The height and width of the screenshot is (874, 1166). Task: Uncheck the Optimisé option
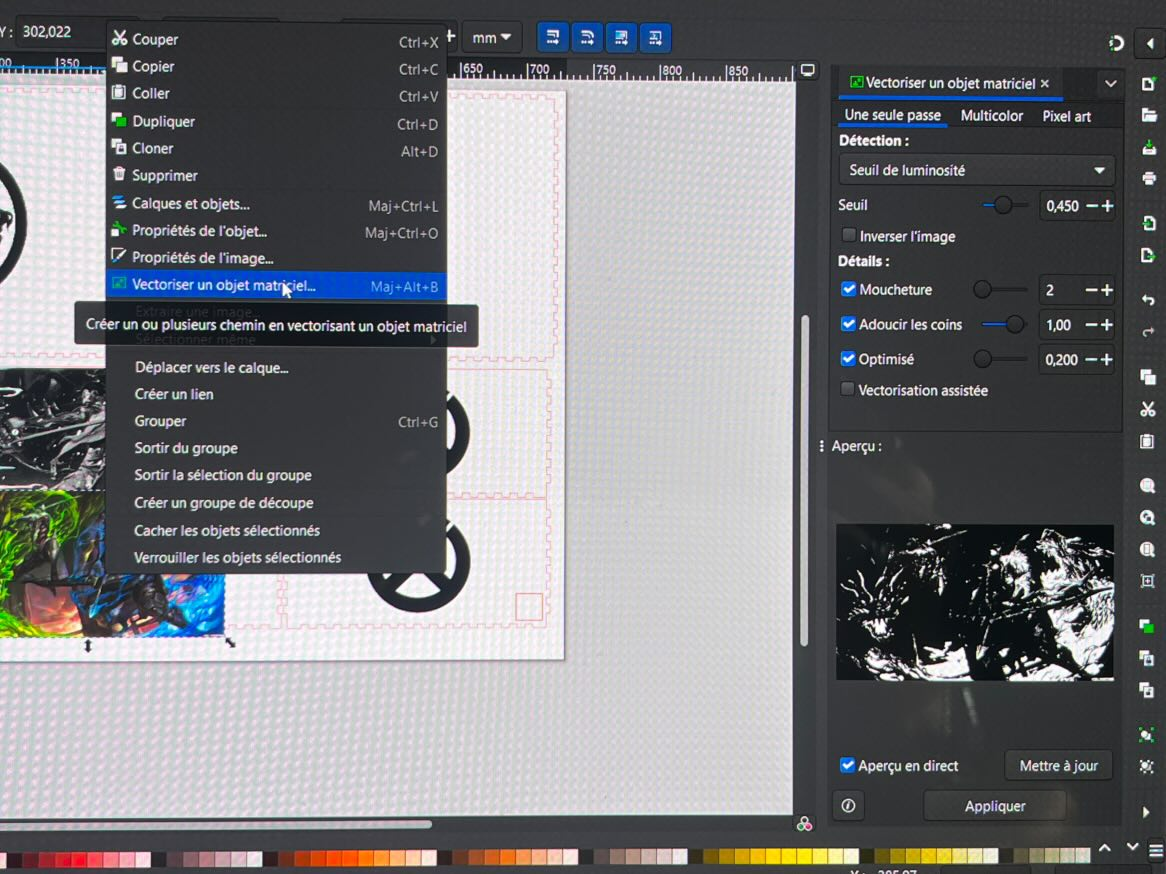click(x=848, y=359)
